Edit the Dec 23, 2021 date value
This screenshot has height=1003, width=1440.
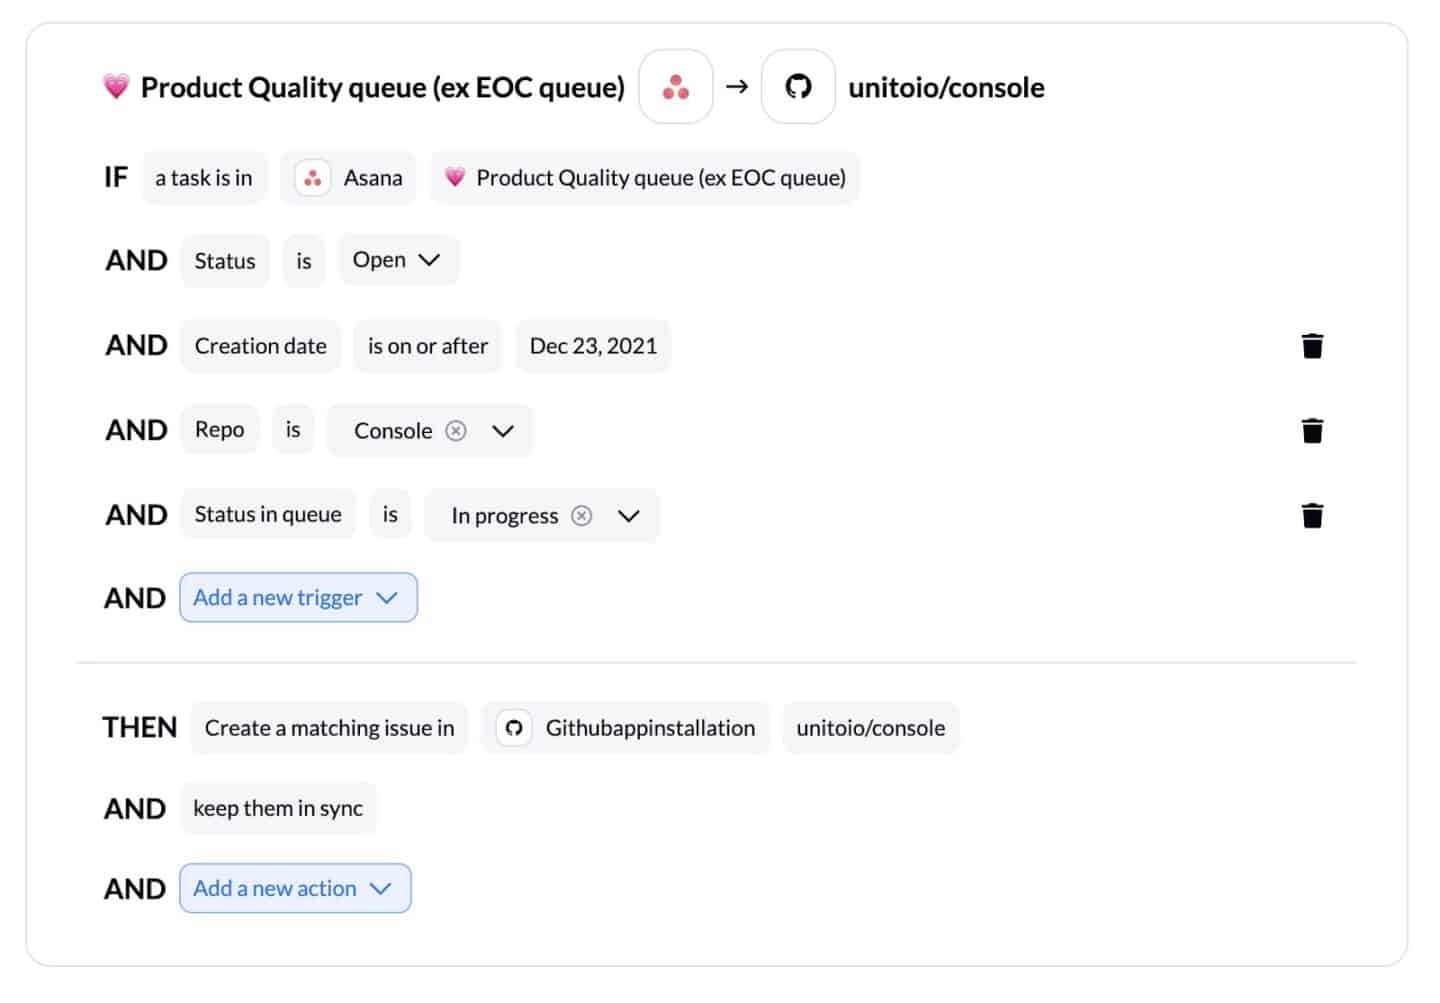(593, 346)
